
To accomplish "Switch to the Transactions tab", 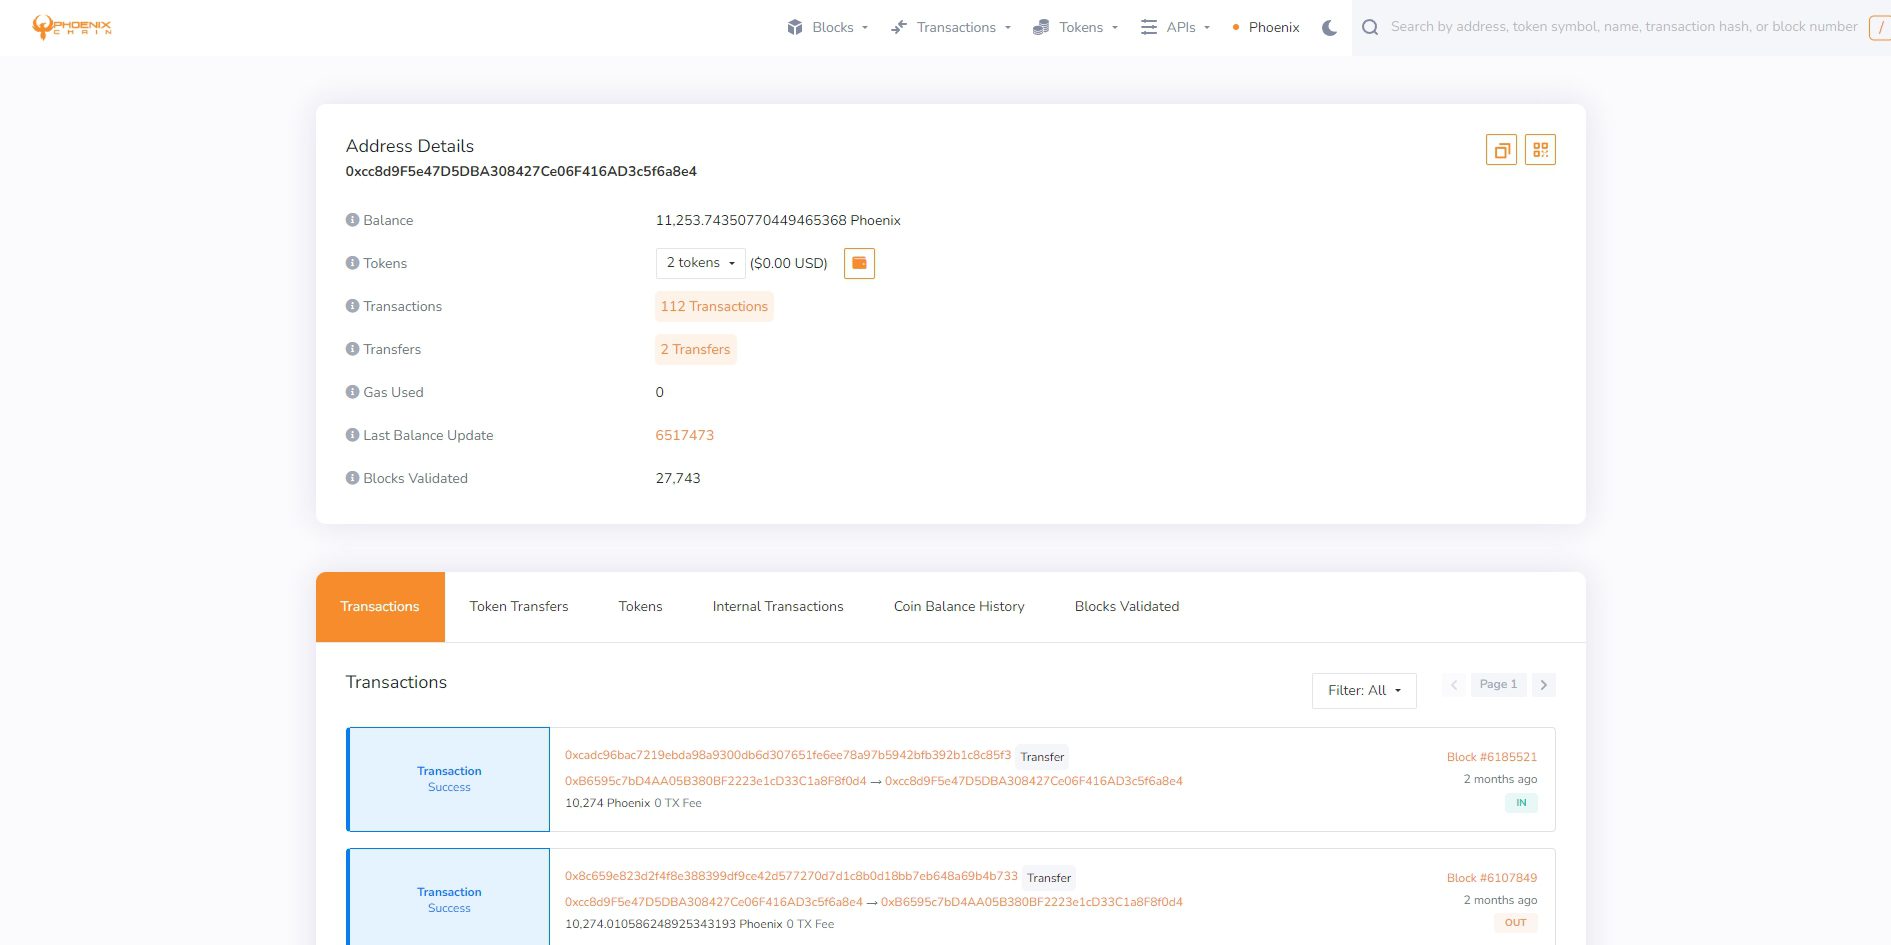I will tap(380, 607).
